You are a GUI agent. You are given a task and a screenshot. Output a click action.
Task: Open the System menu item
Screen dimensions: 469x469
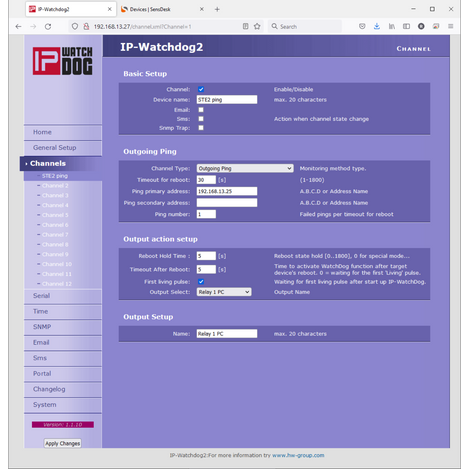click(x=63, y=405)
